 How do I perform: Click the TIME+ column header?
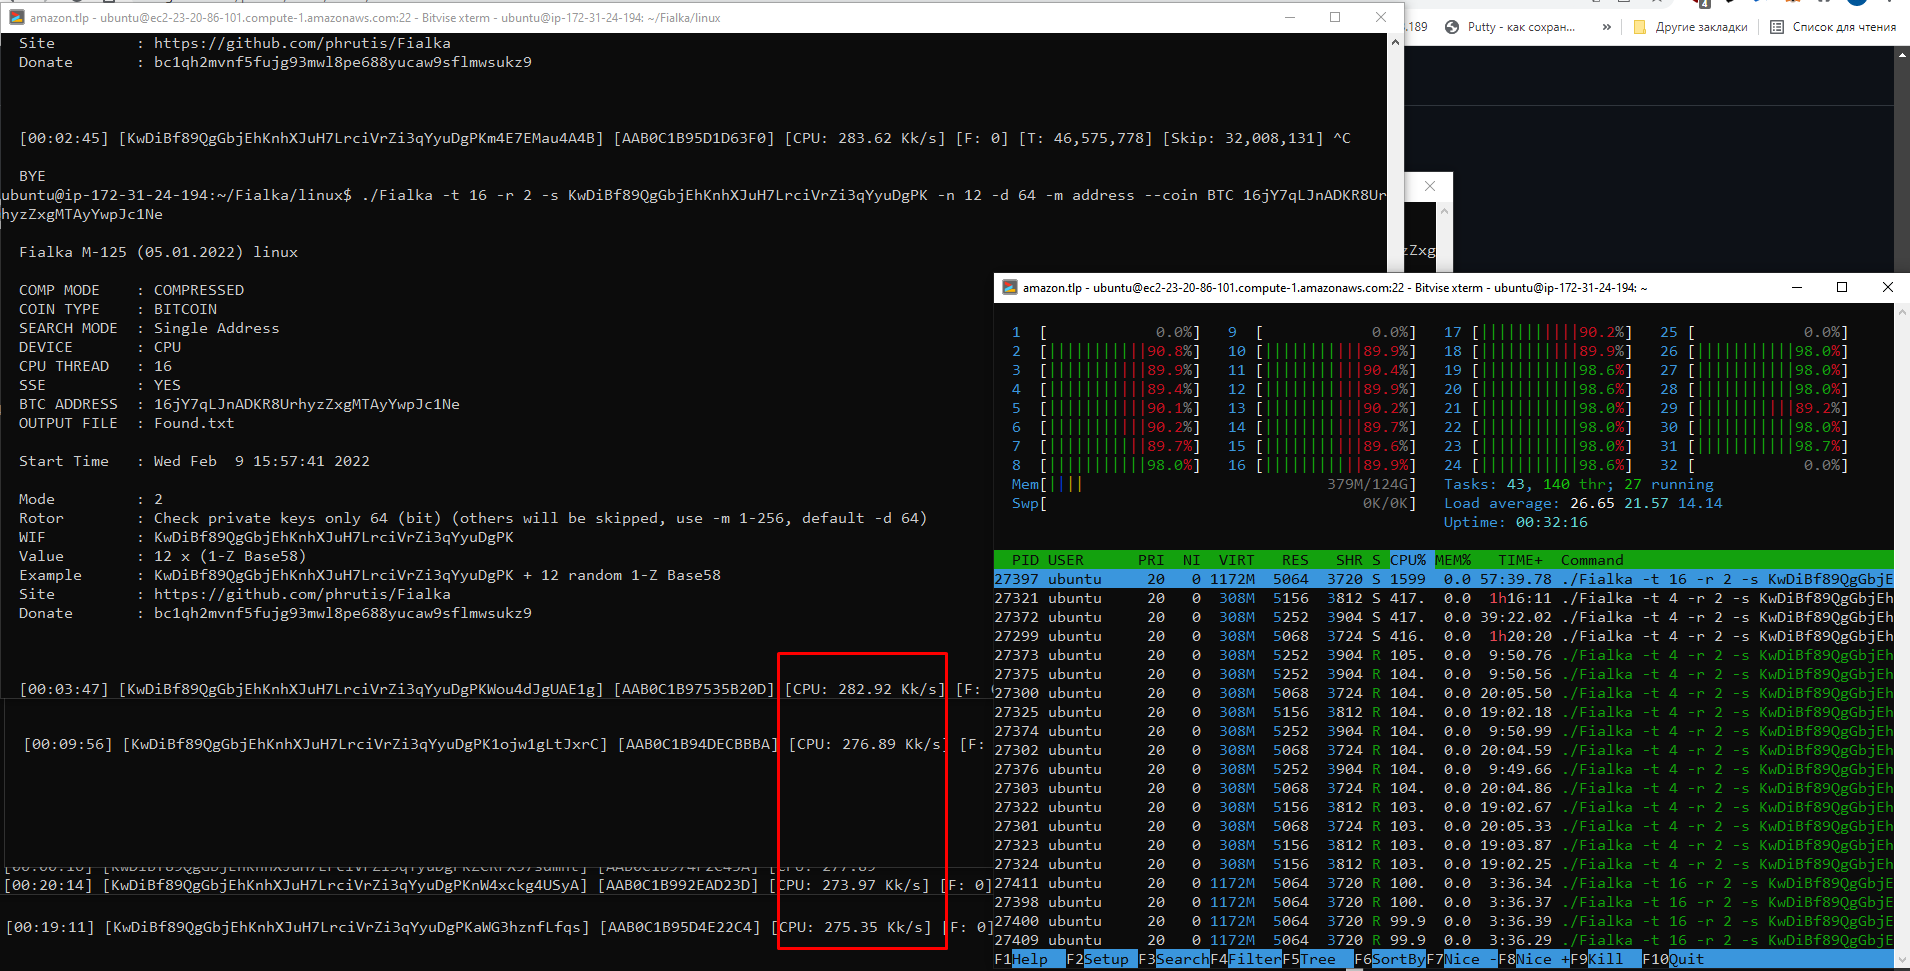tap(1520, 560)
